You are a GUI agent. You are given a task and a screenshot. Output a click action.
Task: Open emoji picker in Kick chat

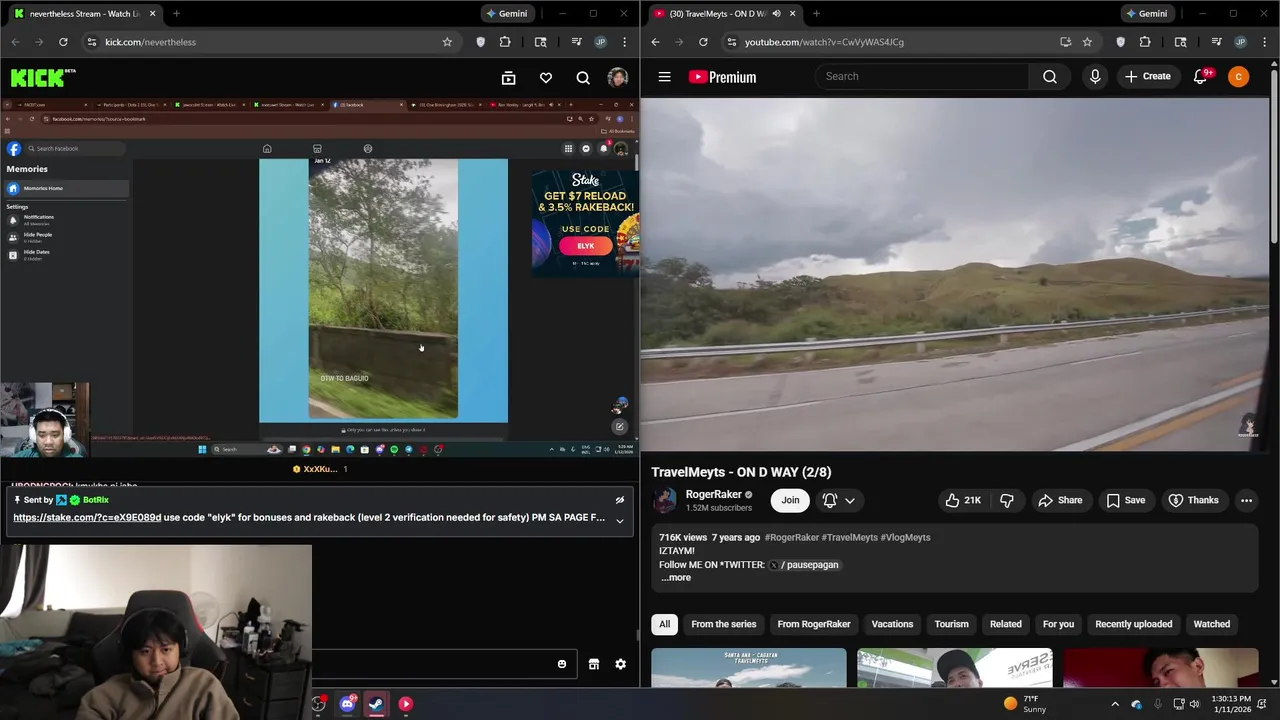[x=562, y=664]
